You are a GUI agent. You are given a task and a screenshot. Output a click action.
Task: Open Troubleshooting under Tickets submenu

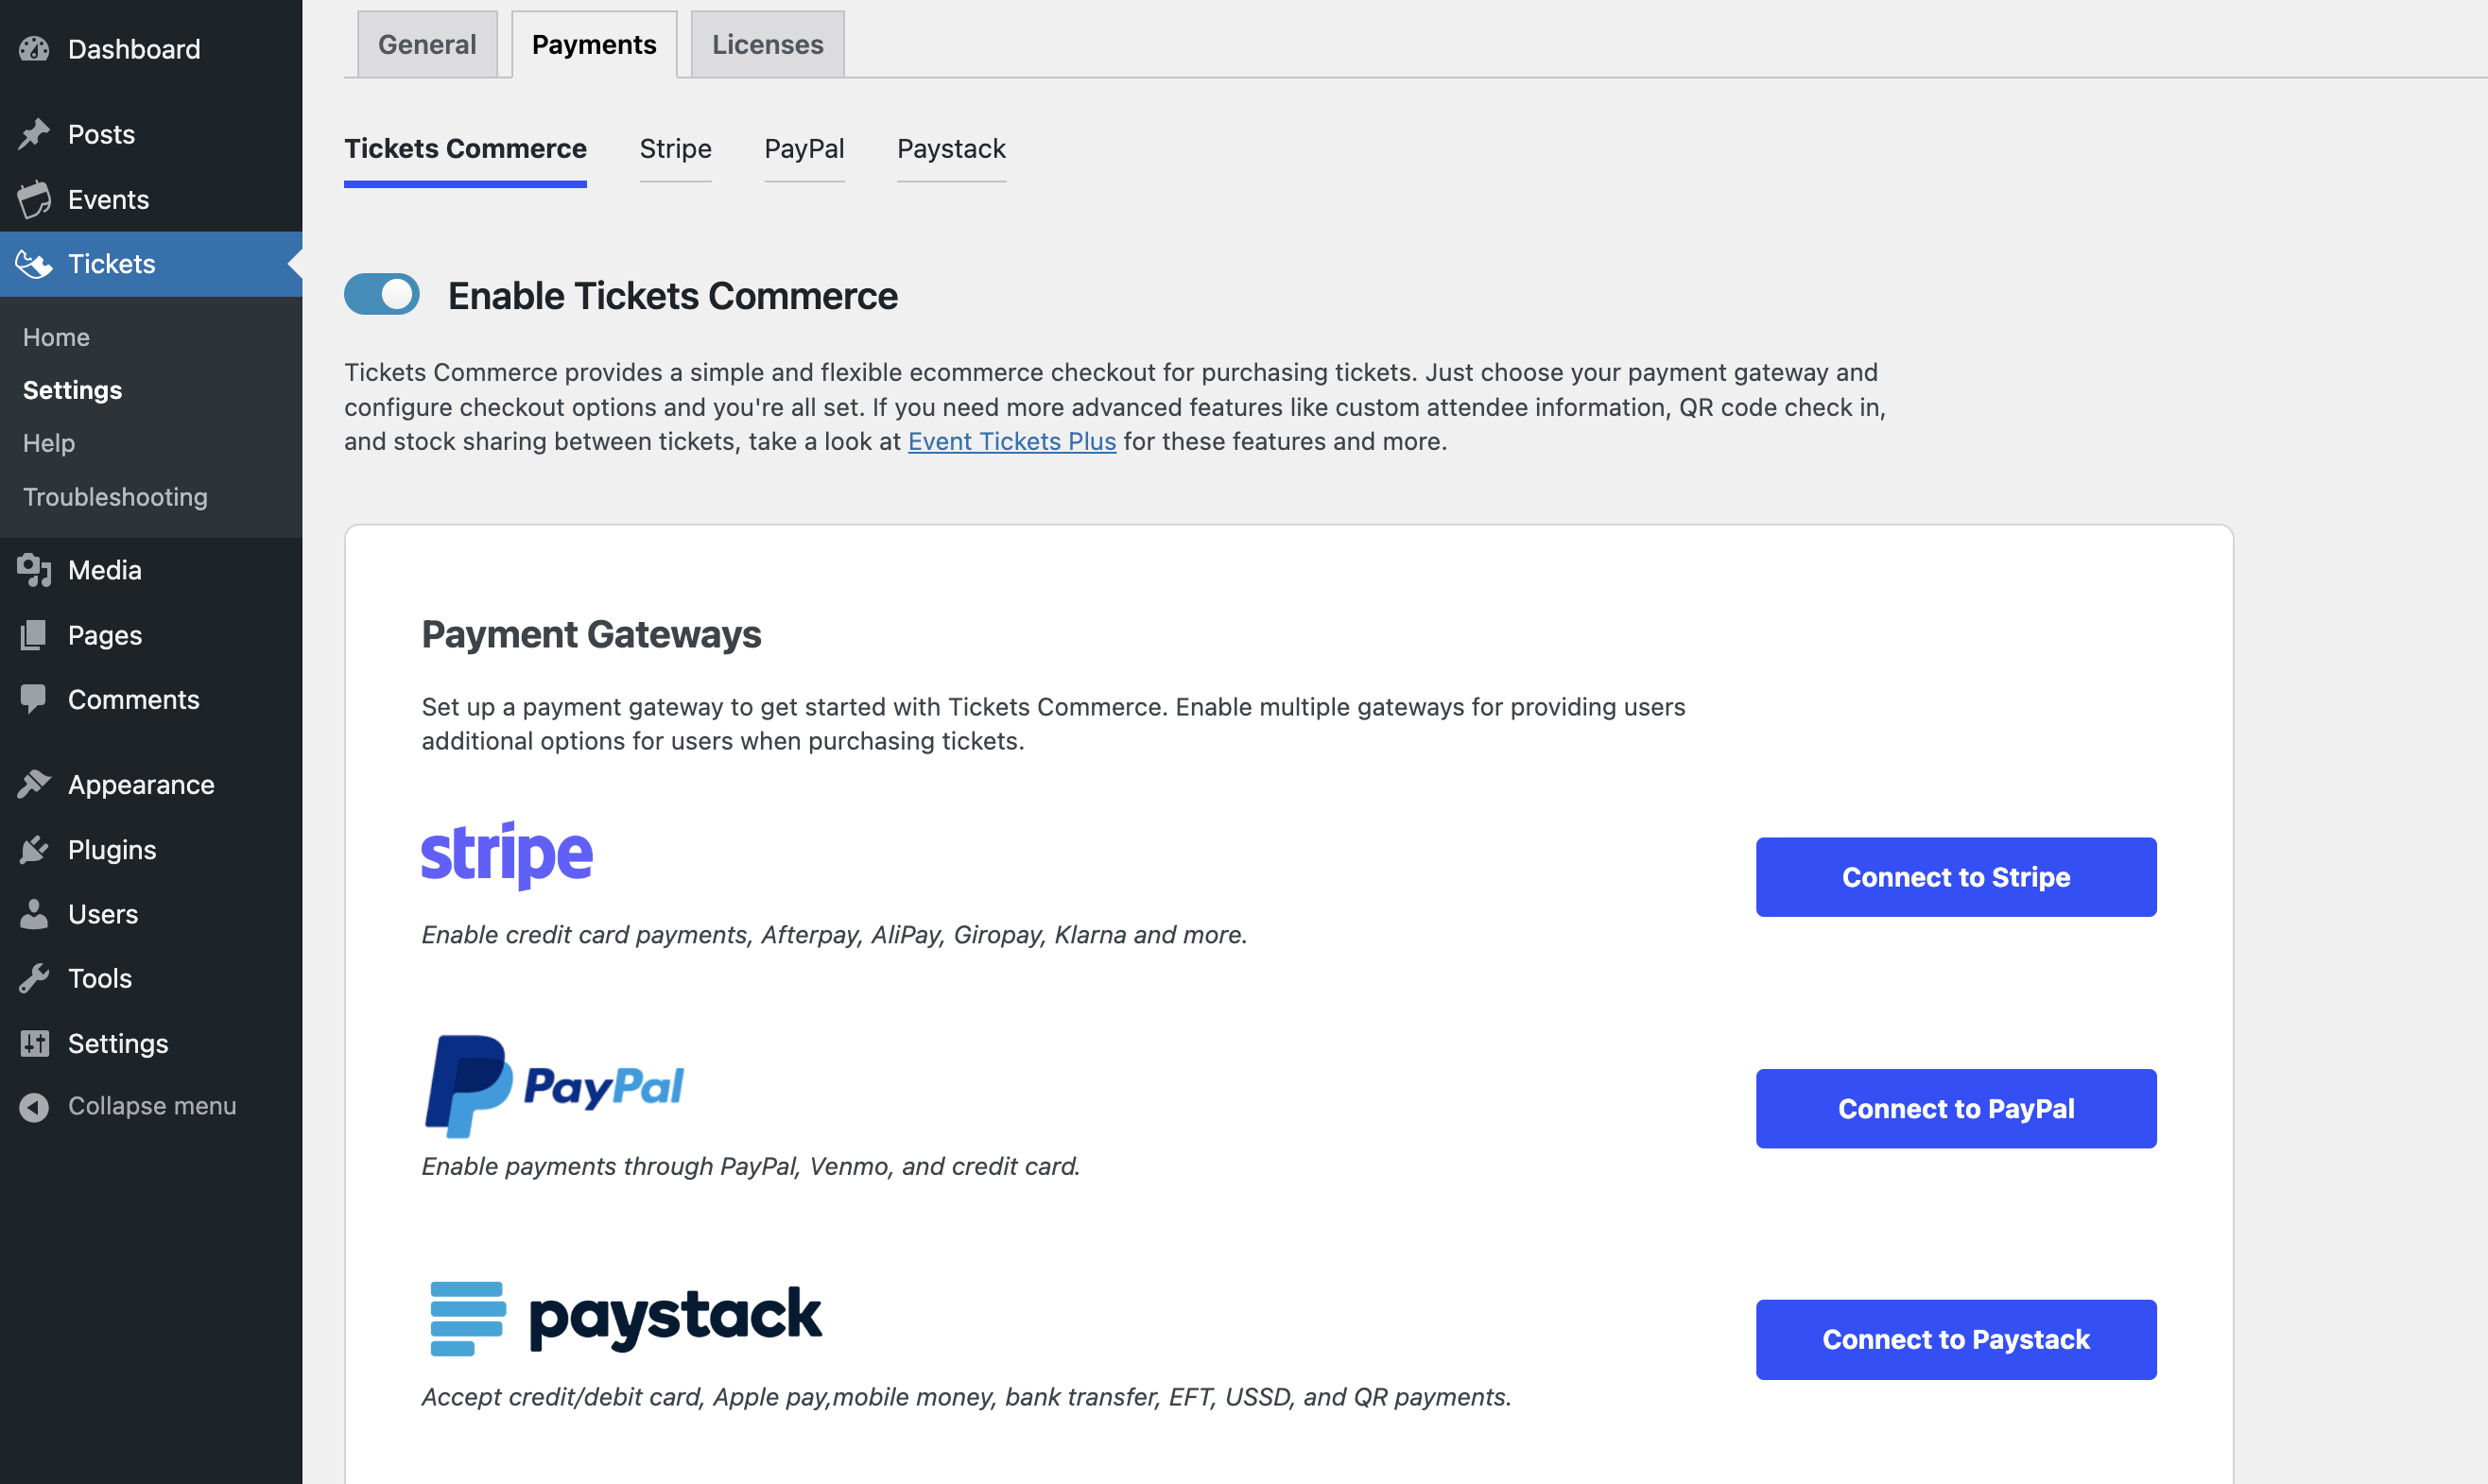[115, 497]
